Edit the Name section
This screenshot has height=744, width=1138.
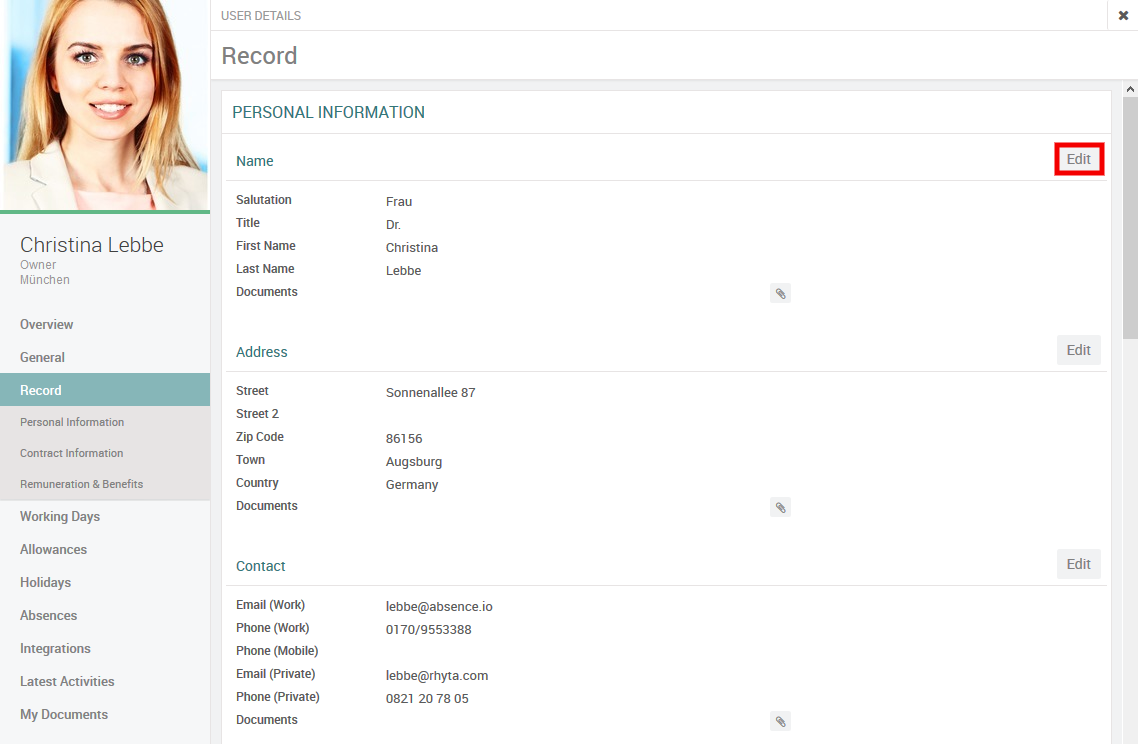[1078, 159]
